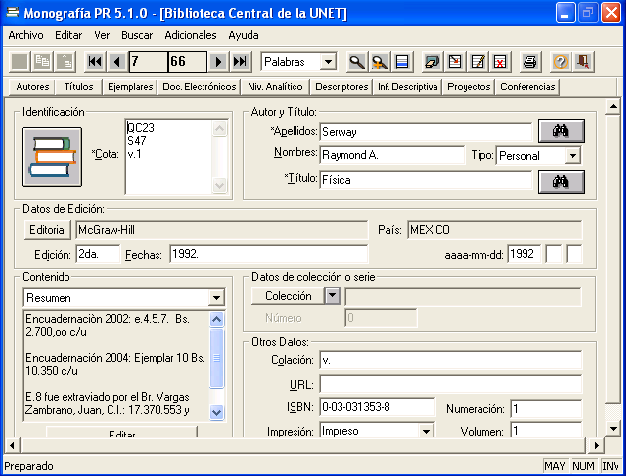Click the Nombres field with Raymond A.
The width and height of the screenshot is (628, 476).
[x=392, y=155]
